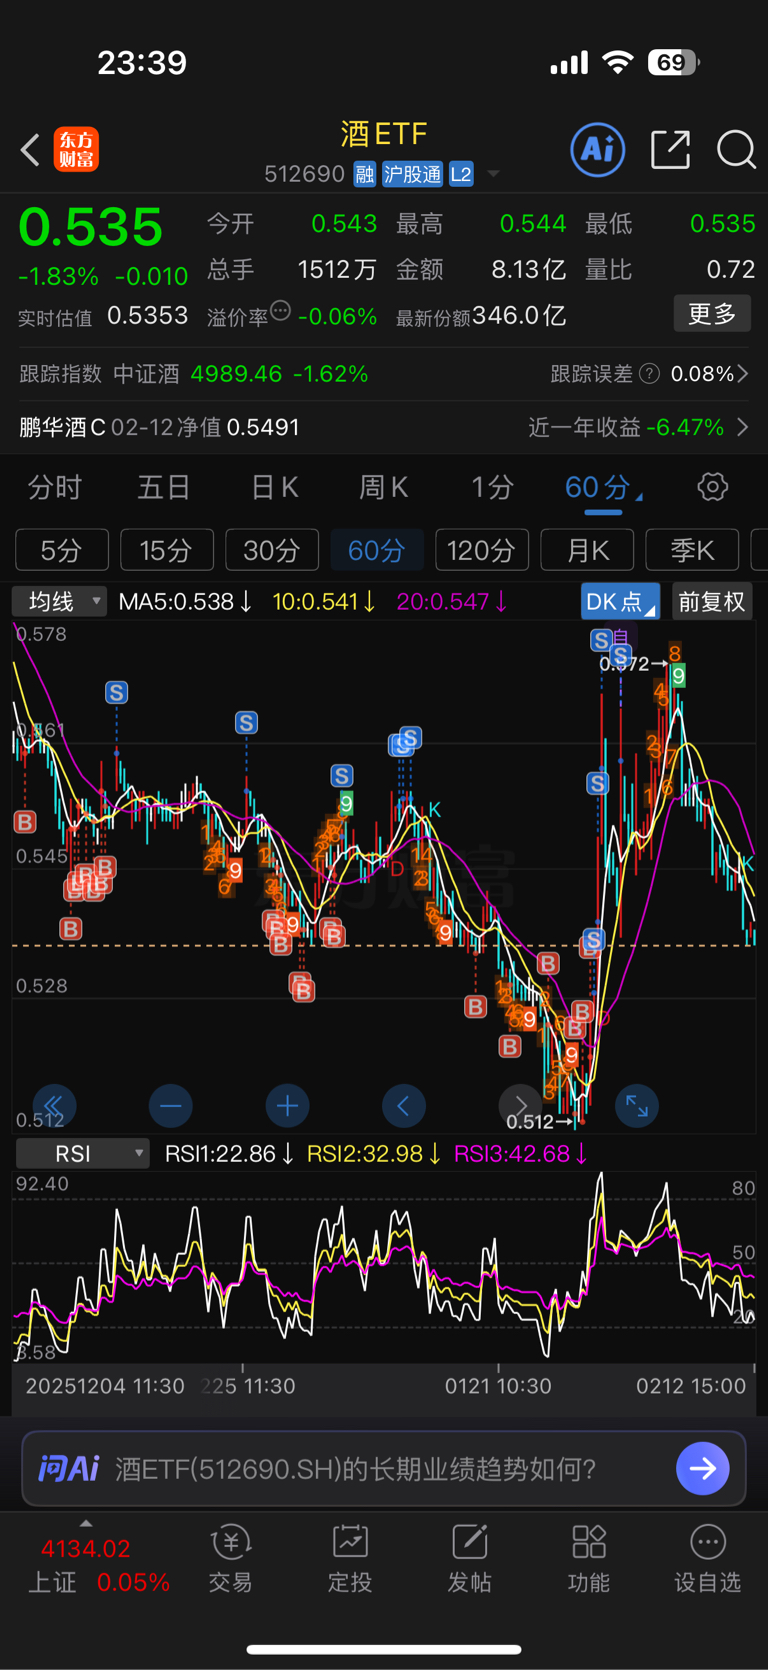Tap the 沪股通 badge

tap(412, 174)
